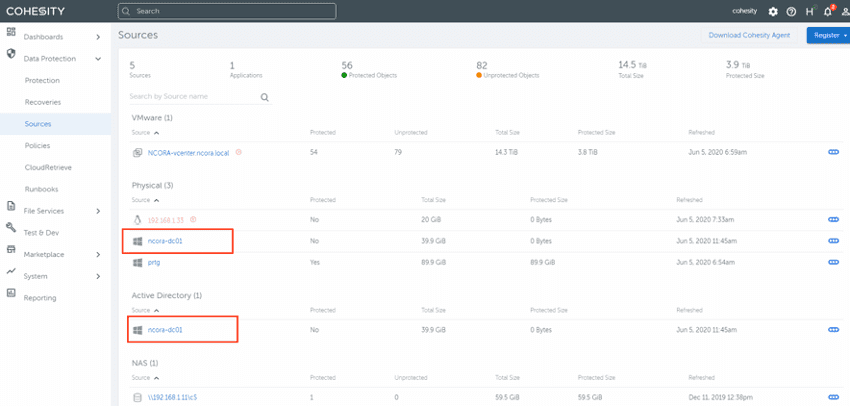Click the 82 Unprotected Objects summary

tap(507, 70)
